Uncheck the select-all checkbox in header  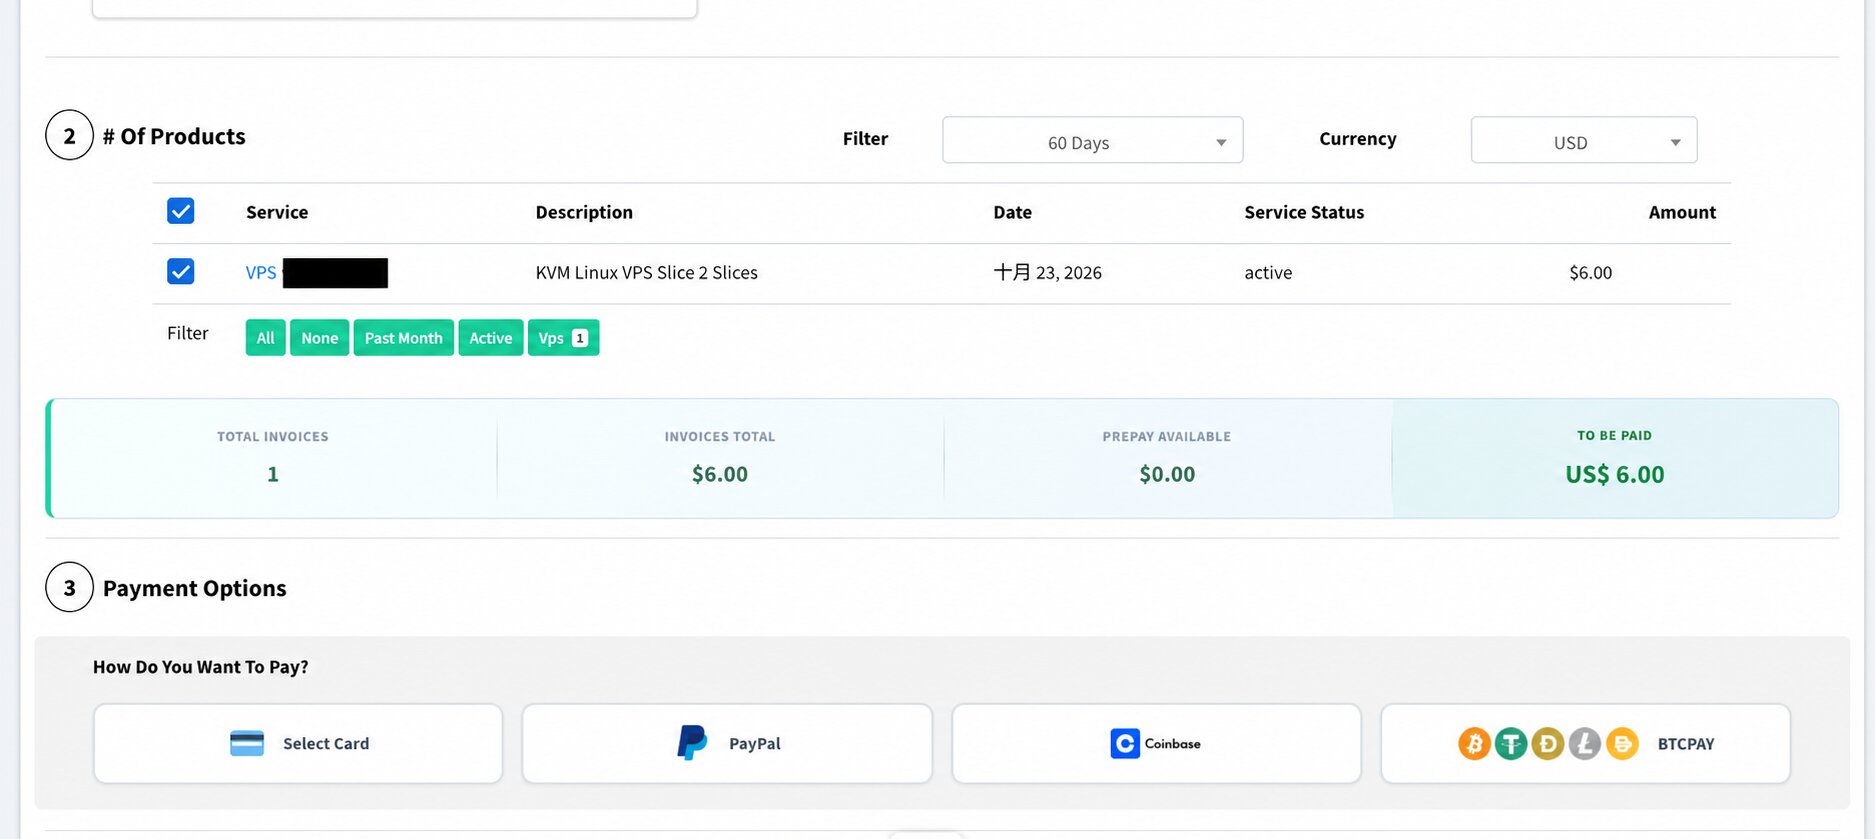pos(181,211)
